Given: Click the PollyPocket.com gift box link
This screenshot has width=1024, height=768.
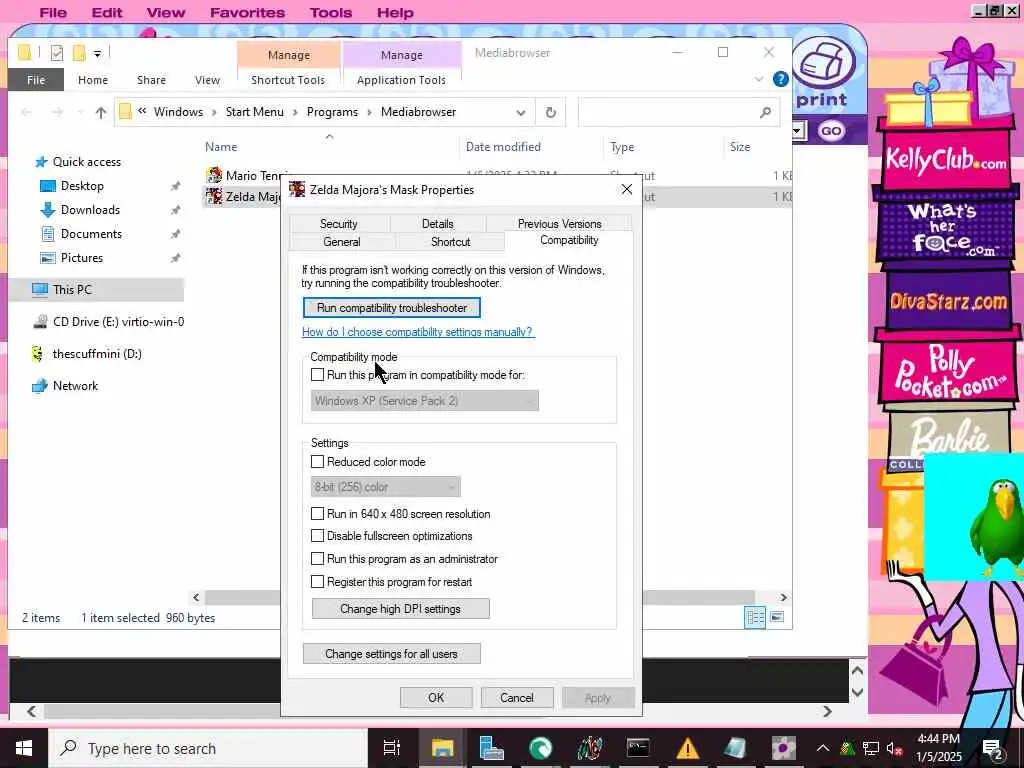Looking at the screenshot, I should pyautogui.click(x=948, y=372).
